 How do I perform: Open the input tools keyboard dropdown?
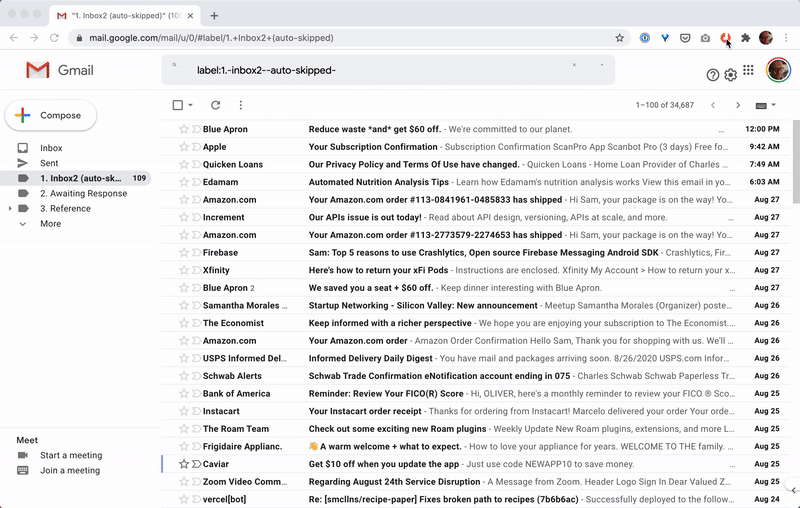[765, 105]
